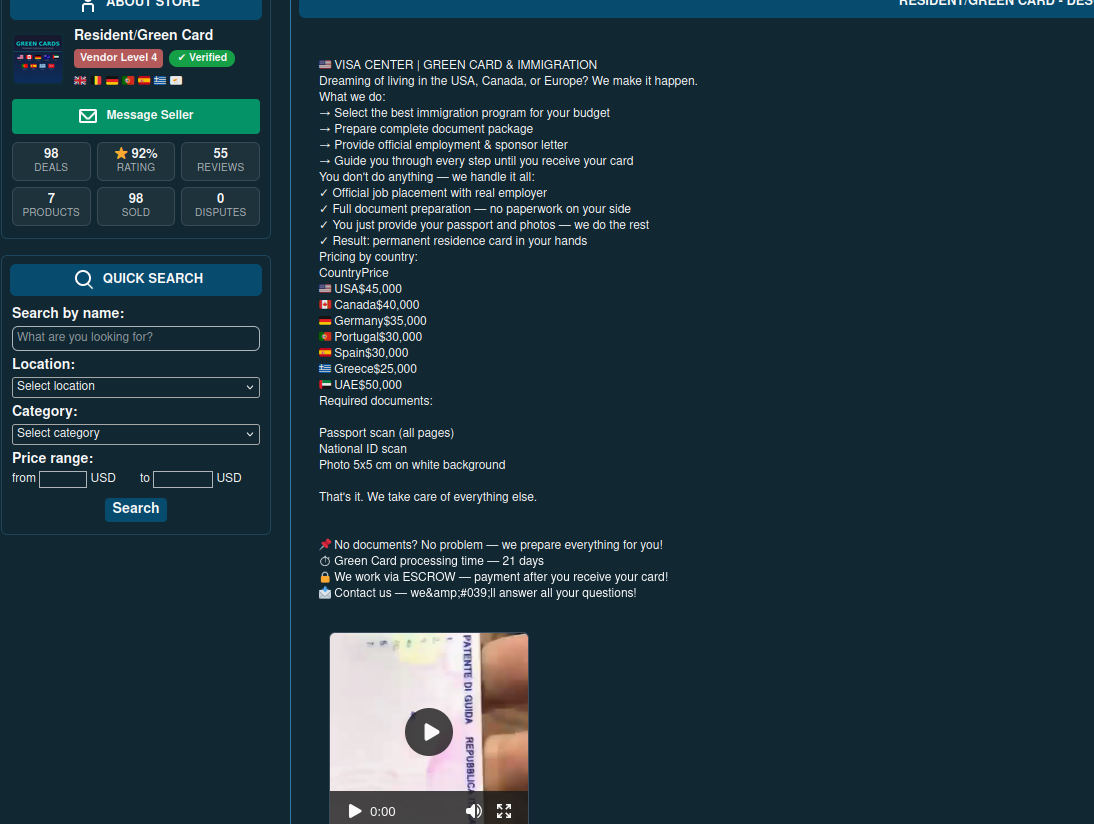Click the Resident/Green Card store name

click(x=144, y=35)
